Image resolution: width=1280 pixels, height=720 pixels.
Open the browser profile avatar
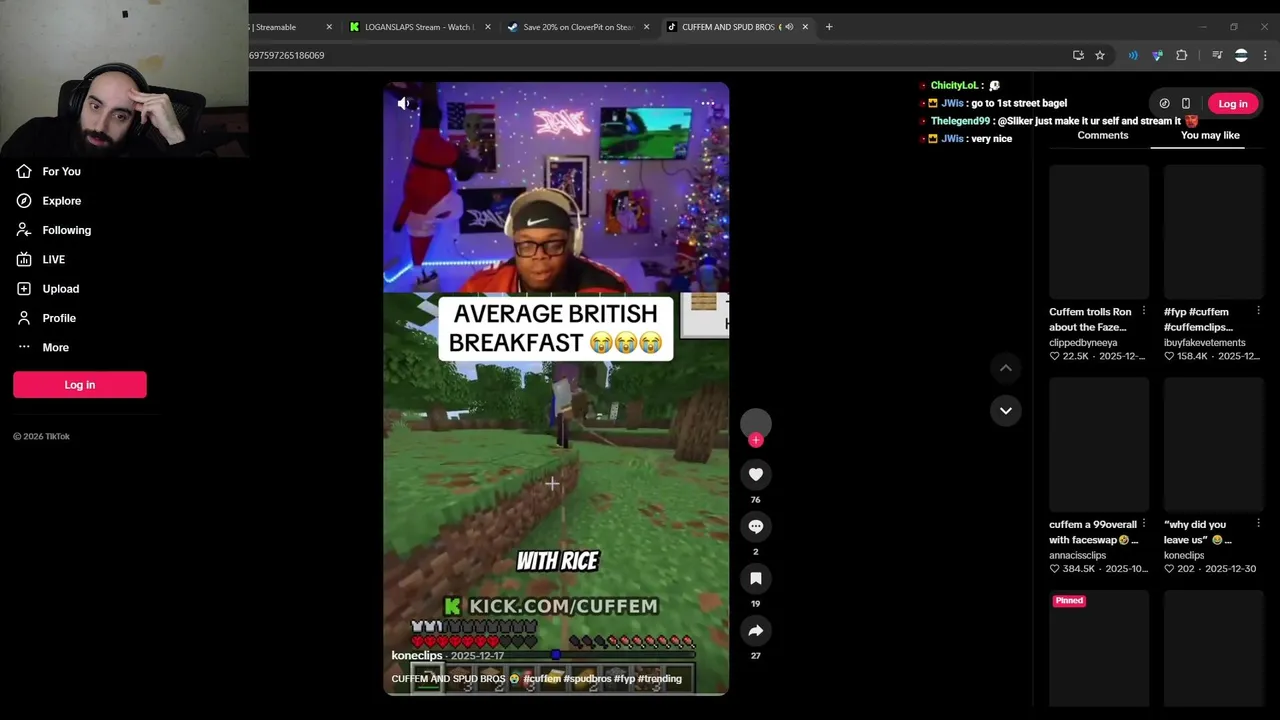coord(1241,55)
